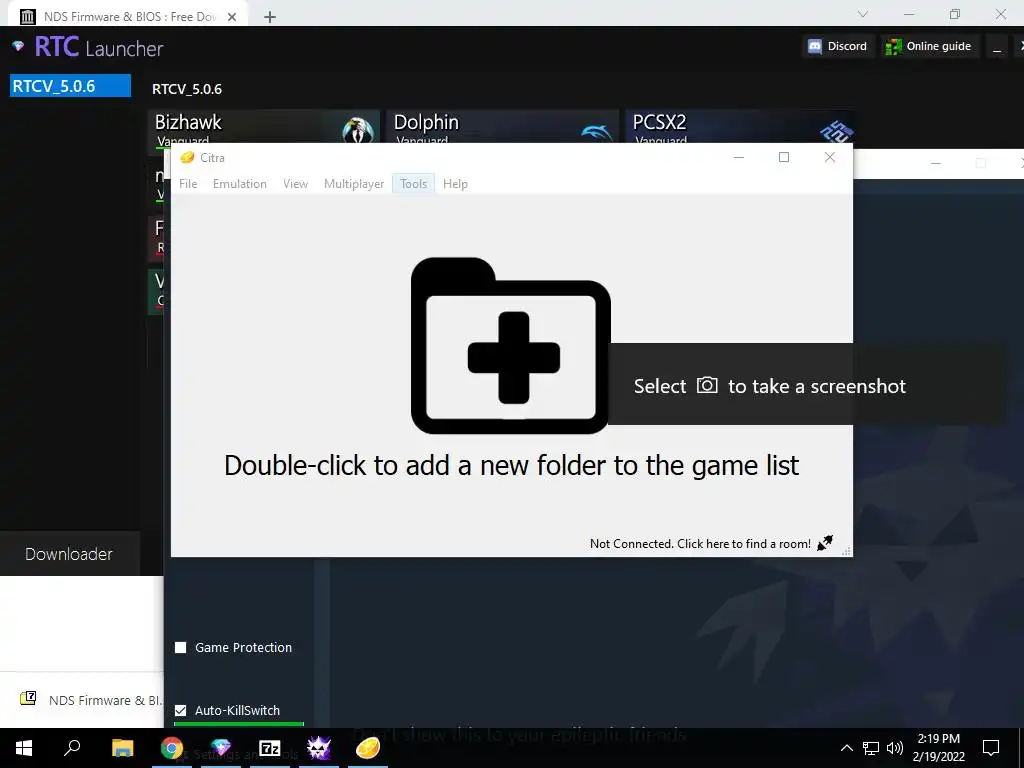The height and width of the screenshot is (768, 1024).
Task: Click the volume speaker icon in tray
Action: point(895,748)
